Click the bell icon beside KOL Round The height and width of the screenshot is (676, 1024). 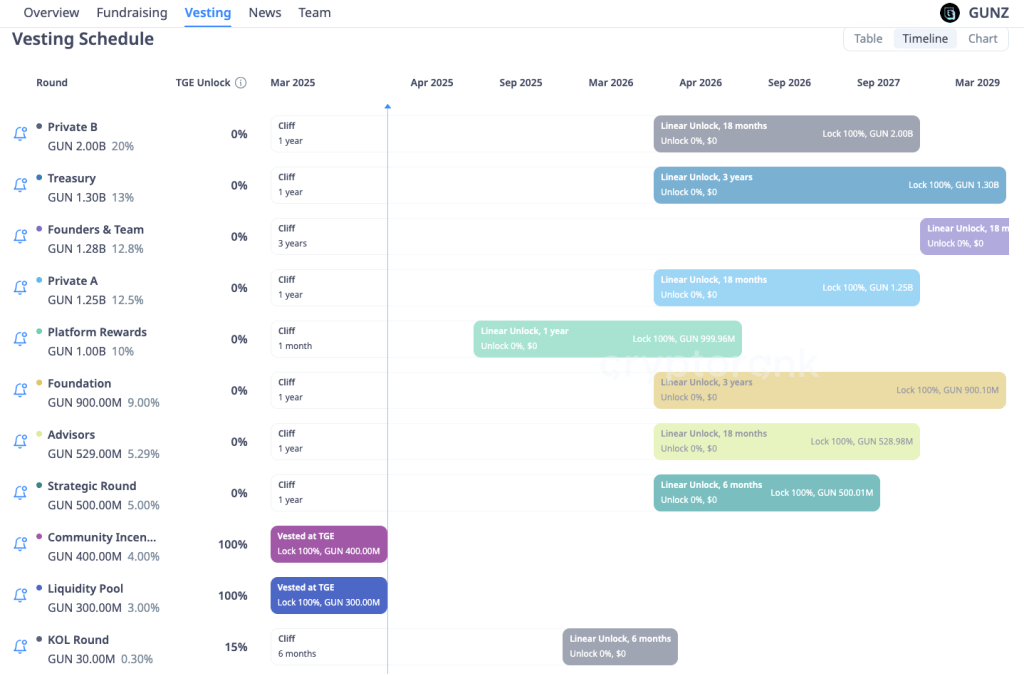[20, 646]
